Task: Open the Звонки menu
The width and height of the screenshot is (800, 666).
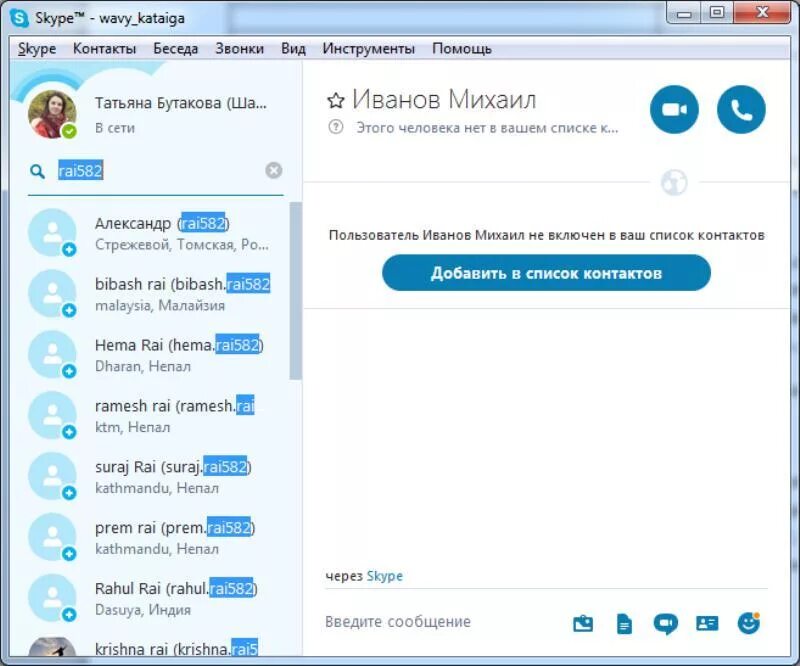Action: (x=239, y=48)
